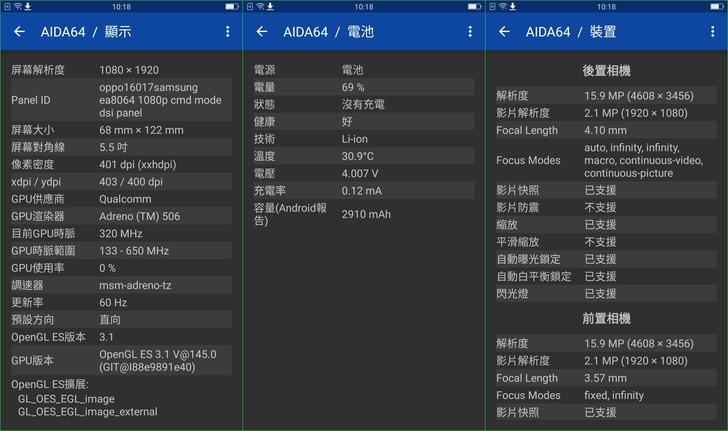Viewport: 728px width, 431px height.
Task: Select front Focus Modes fixed, infinity
Action: click(x=614, y=395)
